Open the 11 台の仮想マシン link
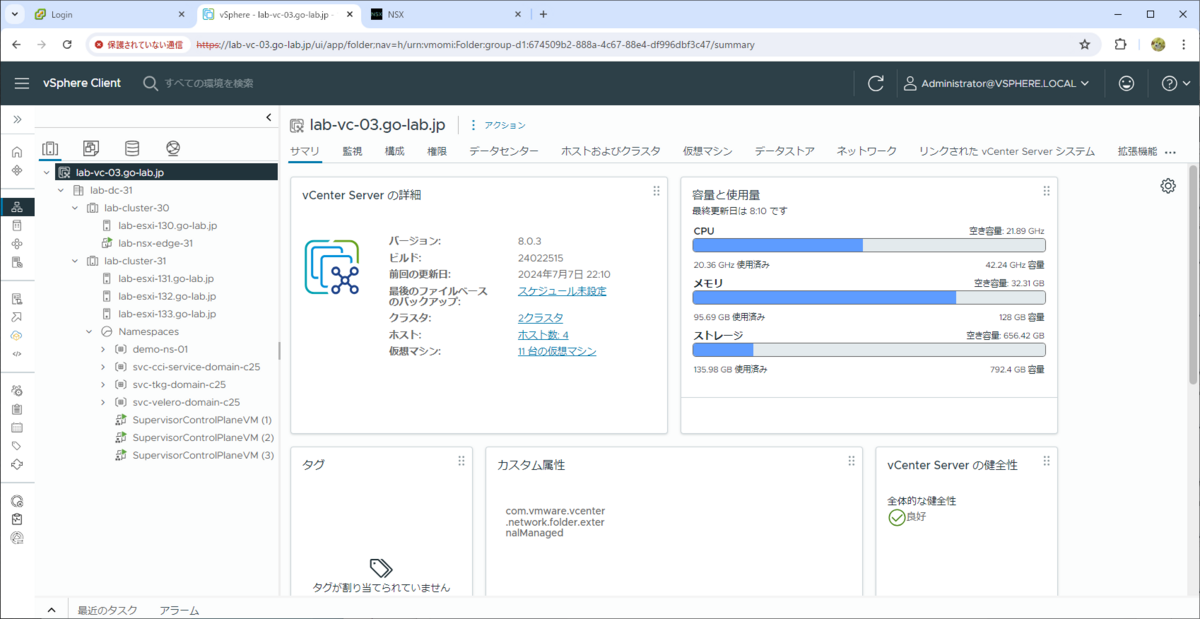1200x619 pixels. 557,352
